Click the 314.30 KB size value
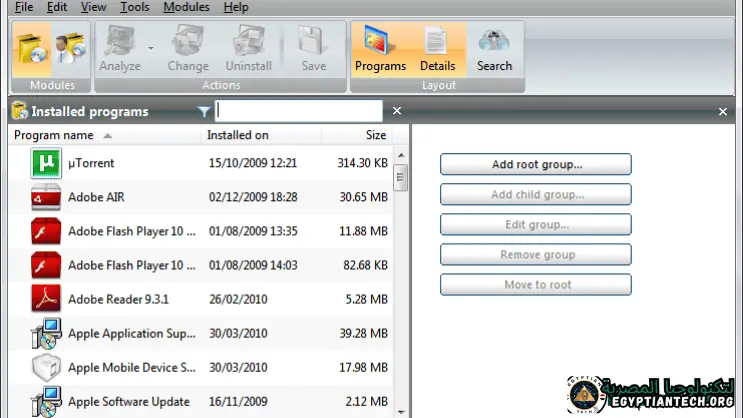 point(362,163)
